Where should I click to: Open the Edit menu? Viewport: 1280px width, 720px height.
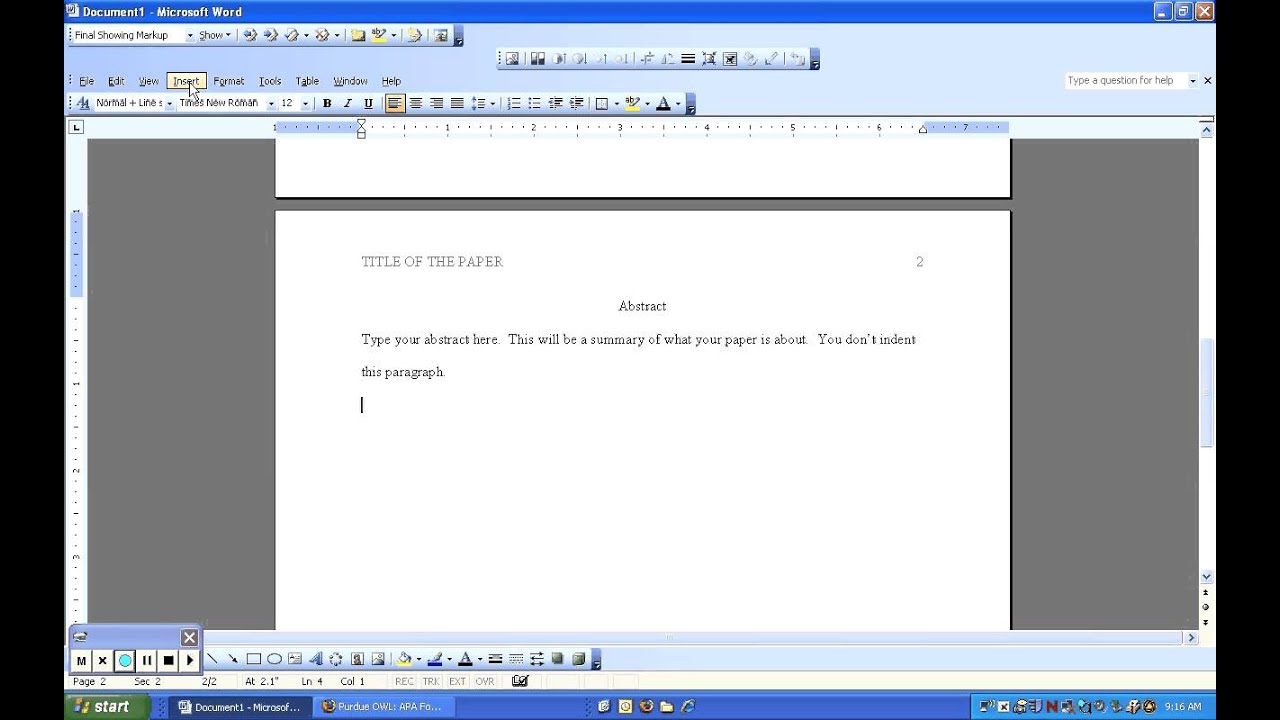[116, 81]
